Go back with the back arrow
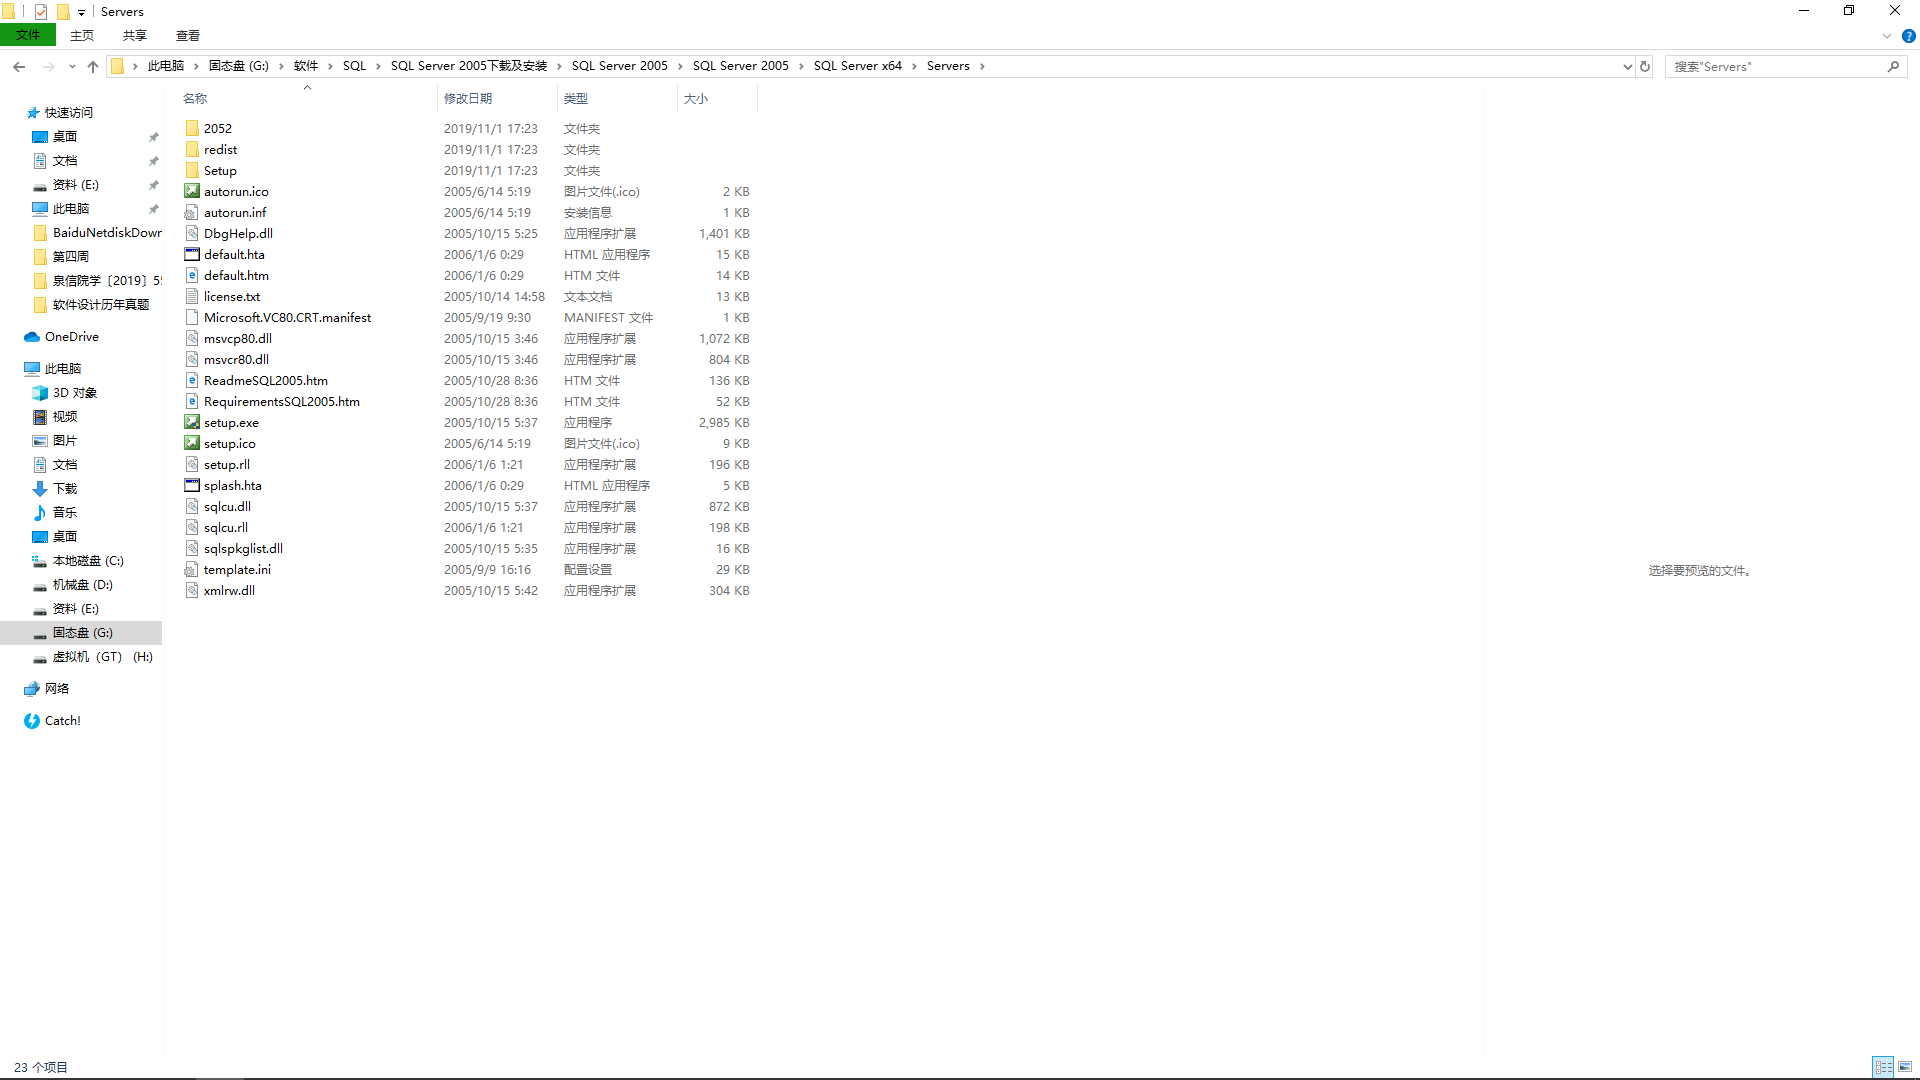The image size is (1920, 1080). [19, 66]
